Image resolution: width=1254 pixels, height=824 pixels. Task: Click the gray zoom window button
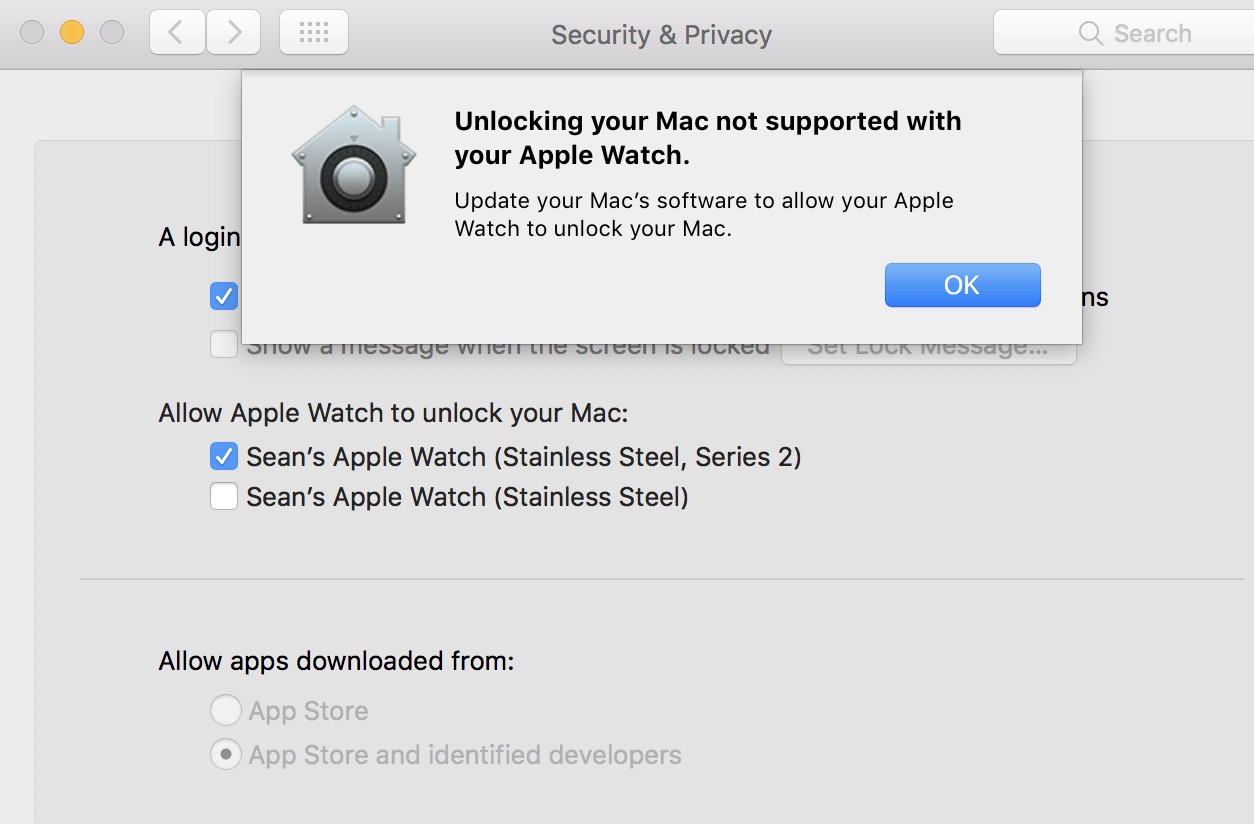coord(112,32)
